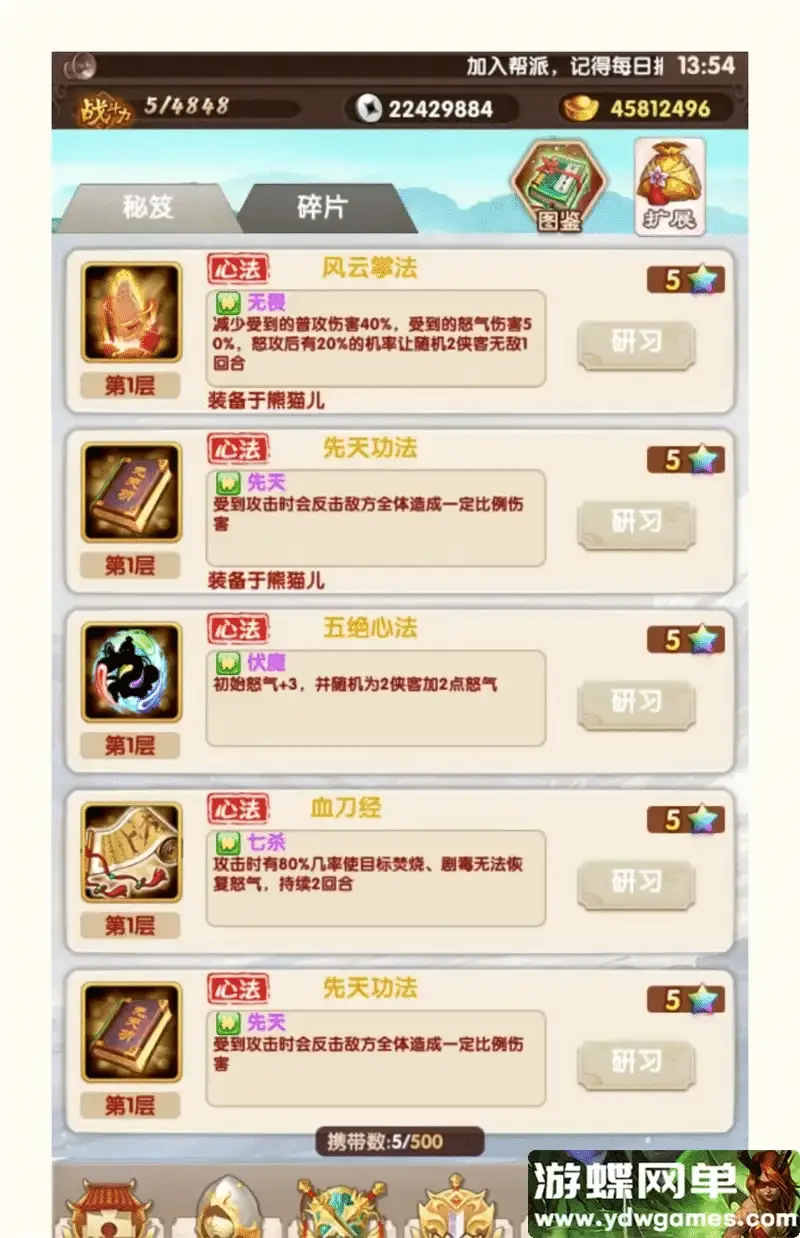The image size is (800, 1238).
Task: Tap the 风云掌法 flaming hand icon
Action: coord(131,312)
